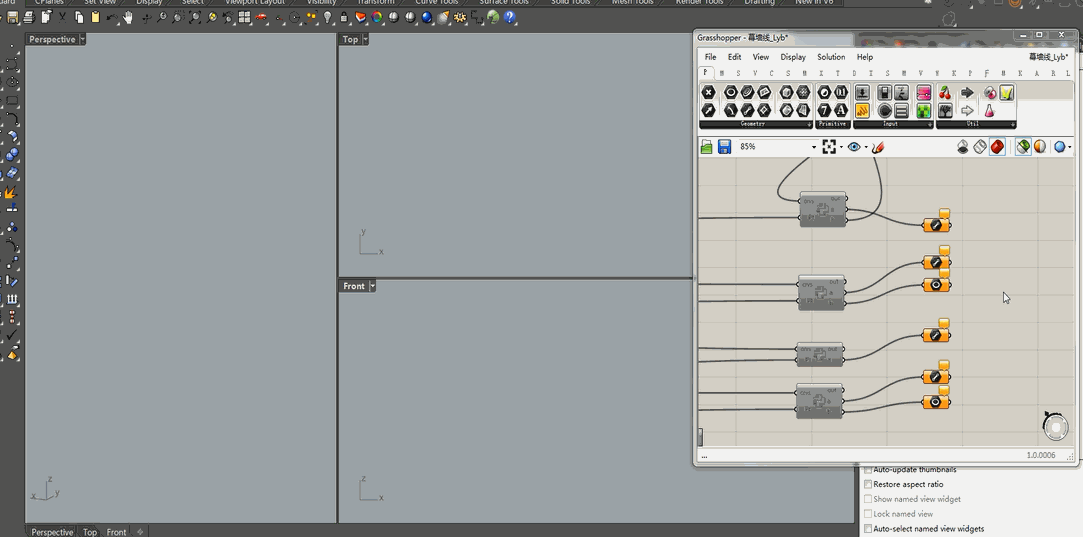Open the Top viewport dropdown arrow

pyautogui.click(x=365, y=39)
